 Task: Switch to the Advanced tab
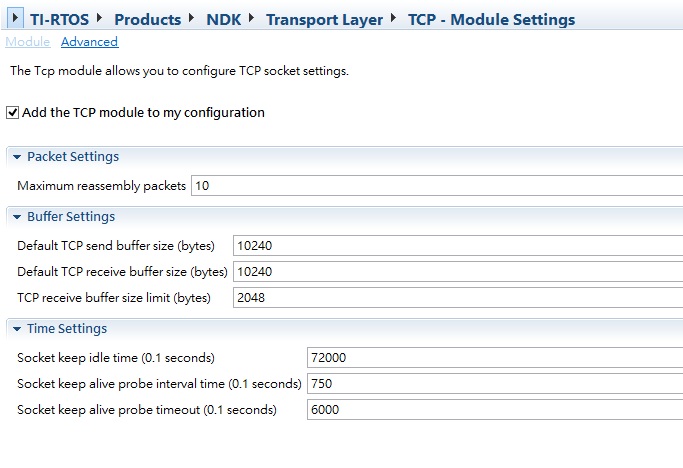pos(89,42)
